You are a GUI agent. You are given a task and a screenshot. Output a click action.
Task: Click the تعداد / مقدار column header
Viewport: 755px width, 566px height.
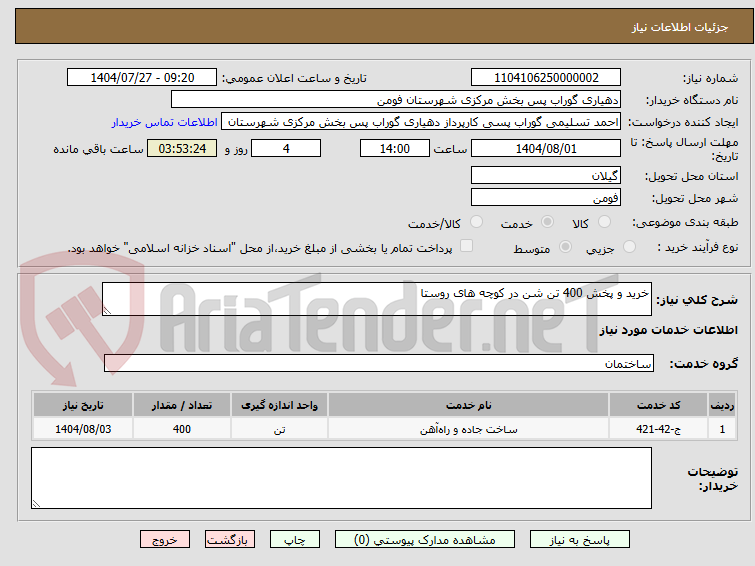tap(182, 405)
